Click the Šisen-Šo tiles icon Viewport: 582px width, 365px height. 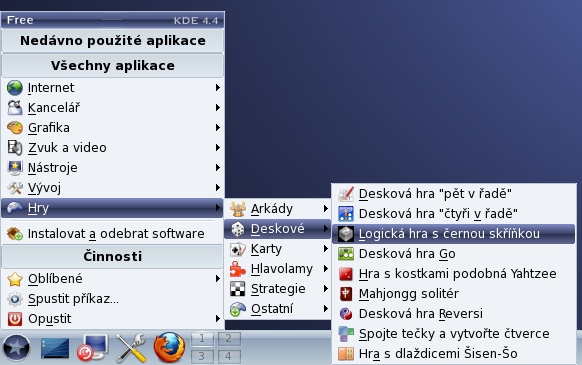tap(346, 354)
